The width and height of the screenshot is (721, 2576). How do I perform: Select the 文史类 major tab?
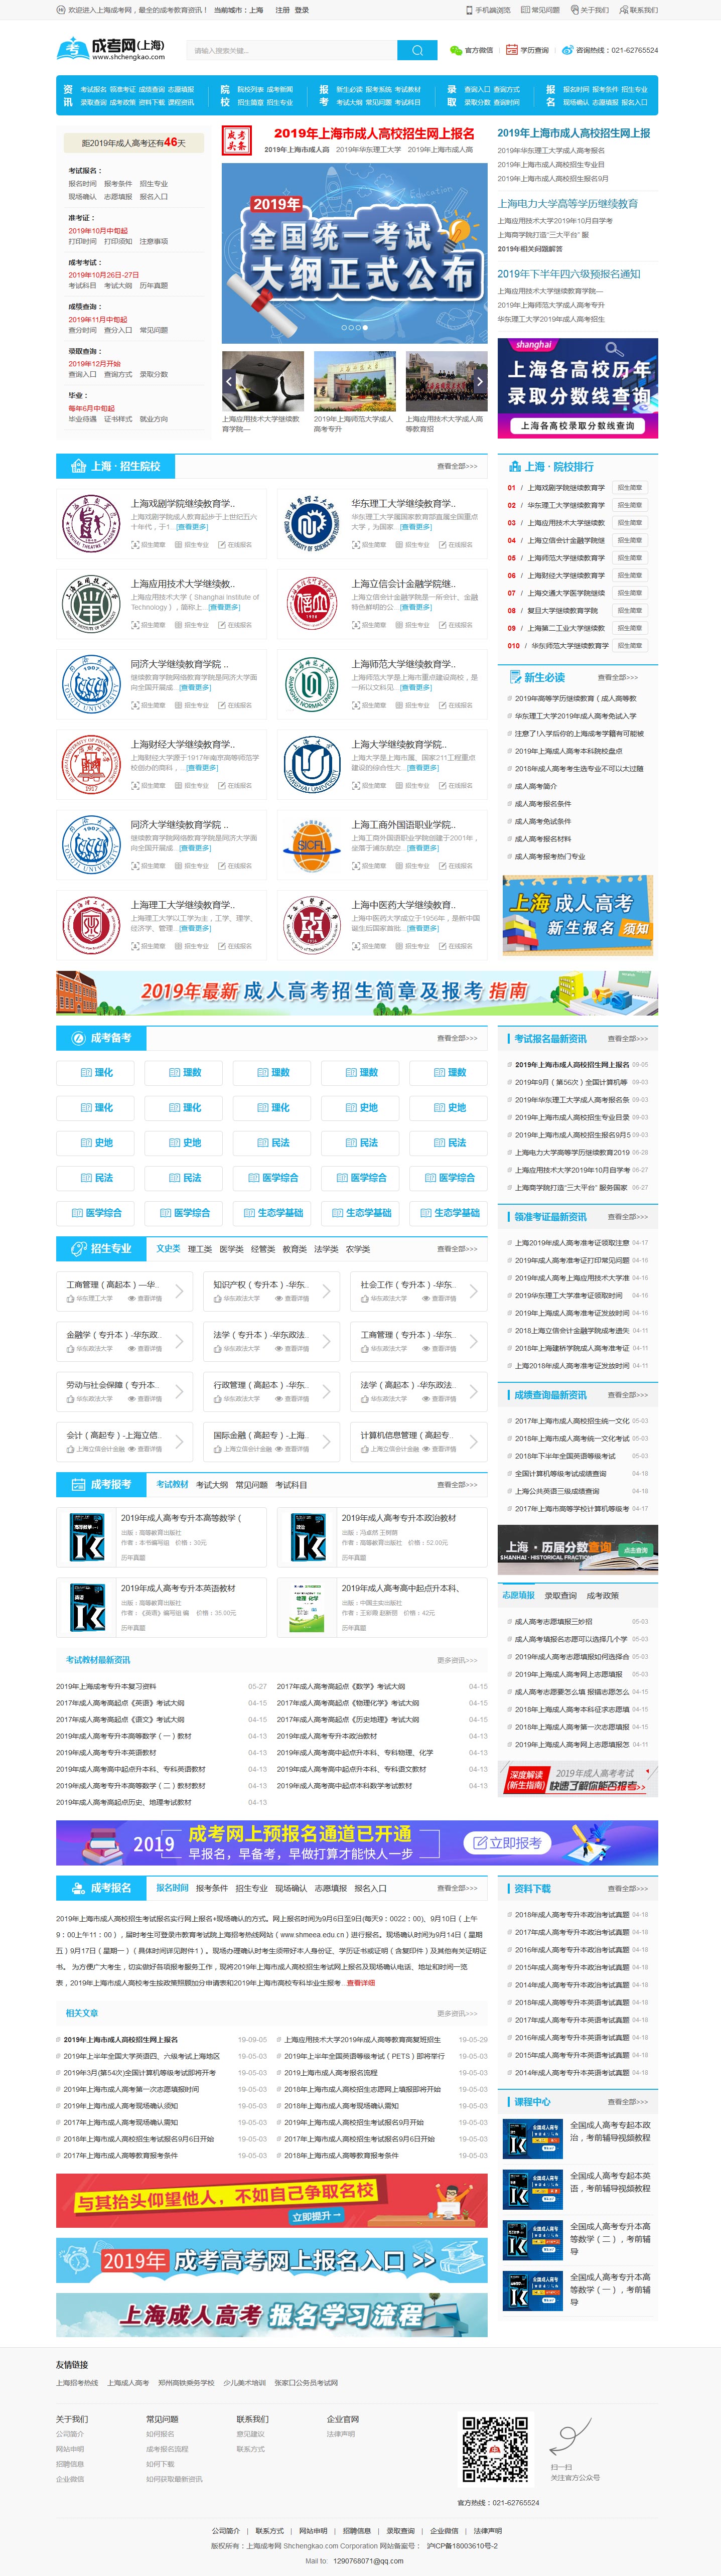point(168,1248)
